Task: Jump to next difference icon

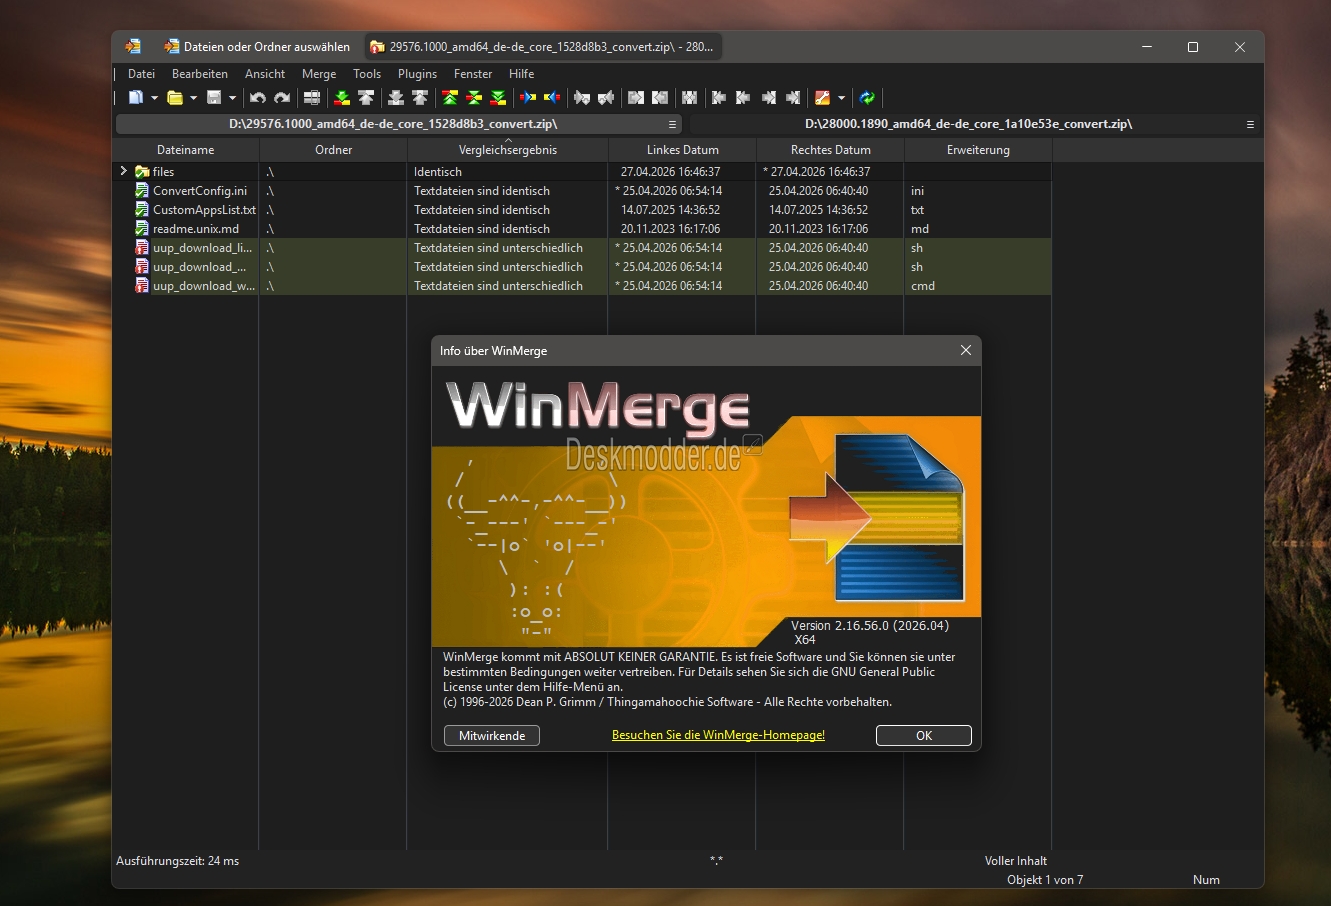Action: (x=342, y=98)
